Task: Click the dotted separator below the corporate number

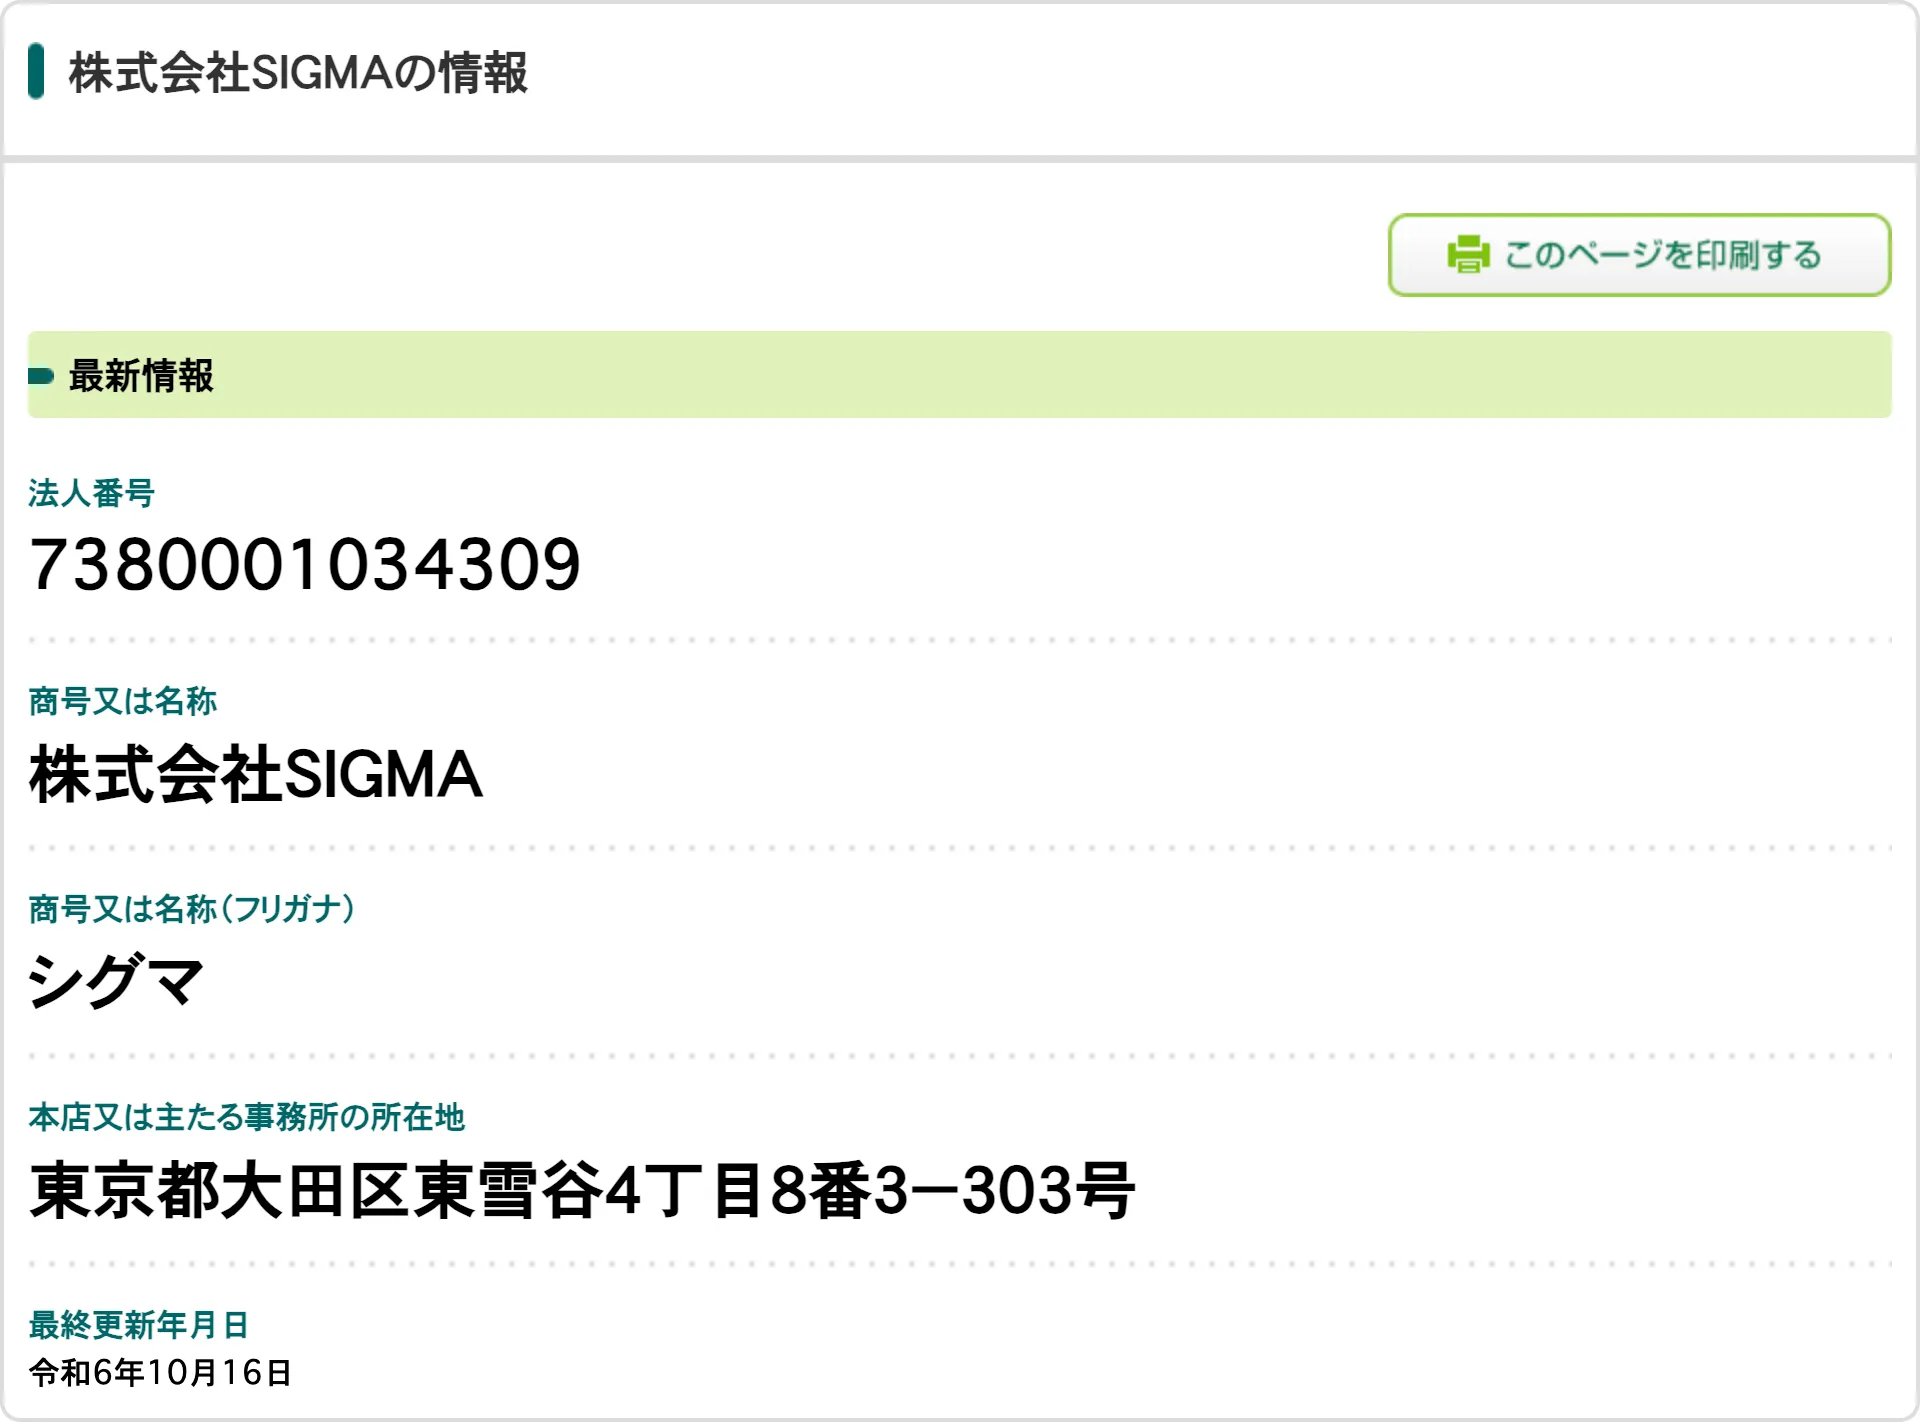Action: [960, 640]
